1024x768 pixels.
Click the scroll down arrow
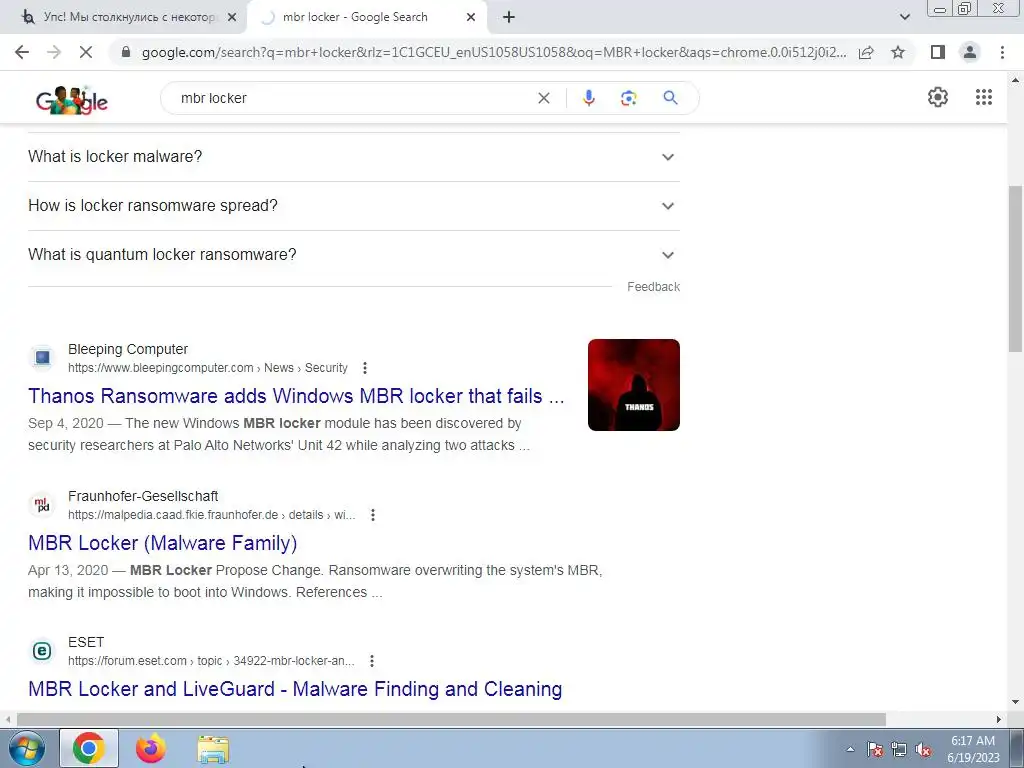[1016, 703]
